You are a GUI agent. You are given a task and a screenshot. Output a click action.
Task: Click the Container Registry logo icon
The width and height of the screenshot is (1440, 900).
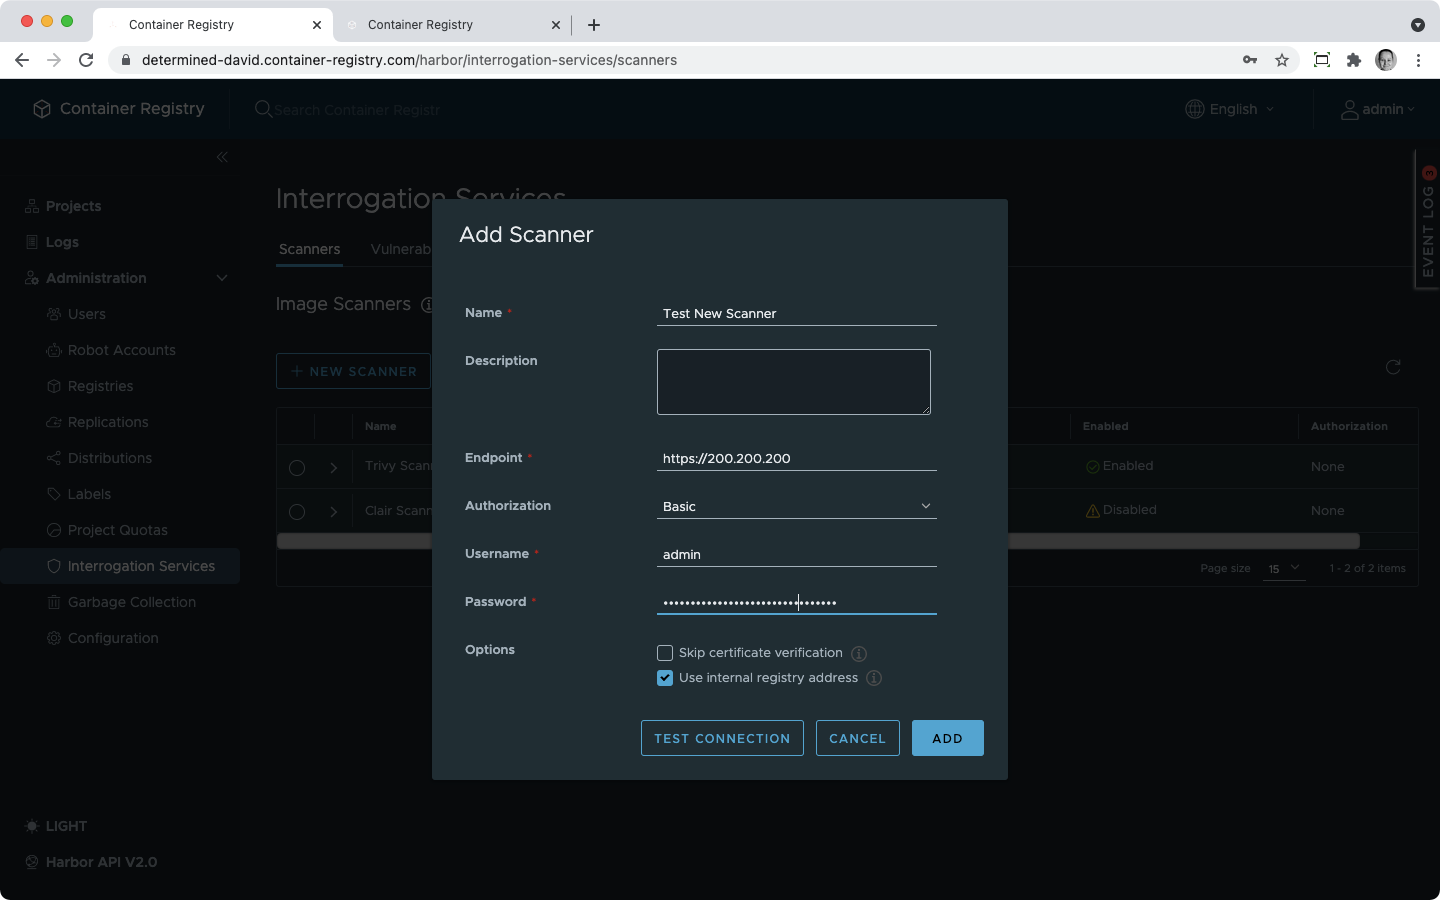pyautogui.click(x=42, y=109)
